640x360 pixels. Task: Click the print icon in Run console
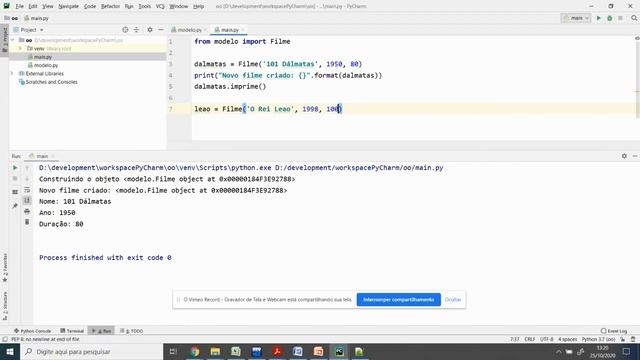click(x=27, y=211)
